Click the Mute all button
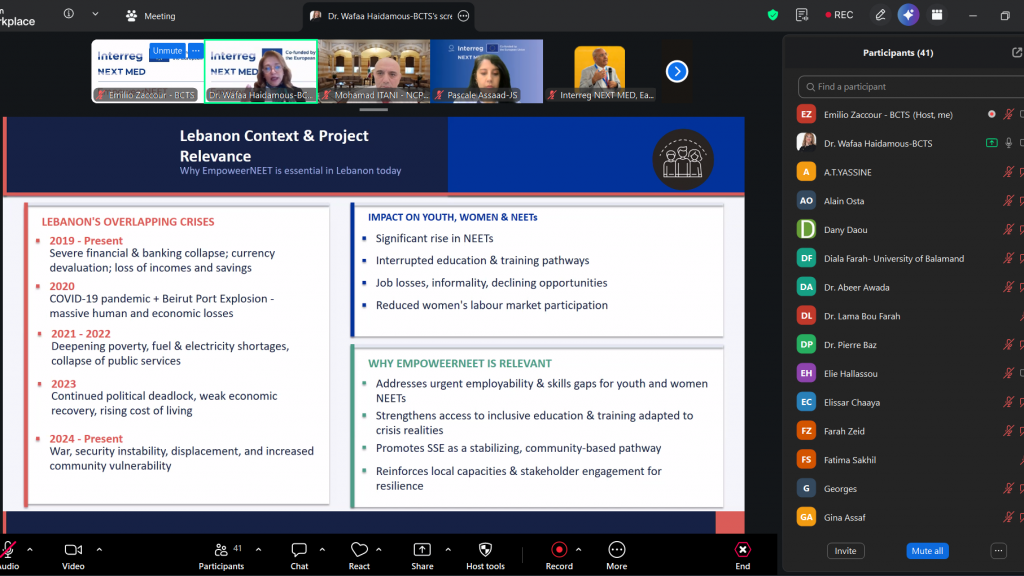 (x=927, y=551)
